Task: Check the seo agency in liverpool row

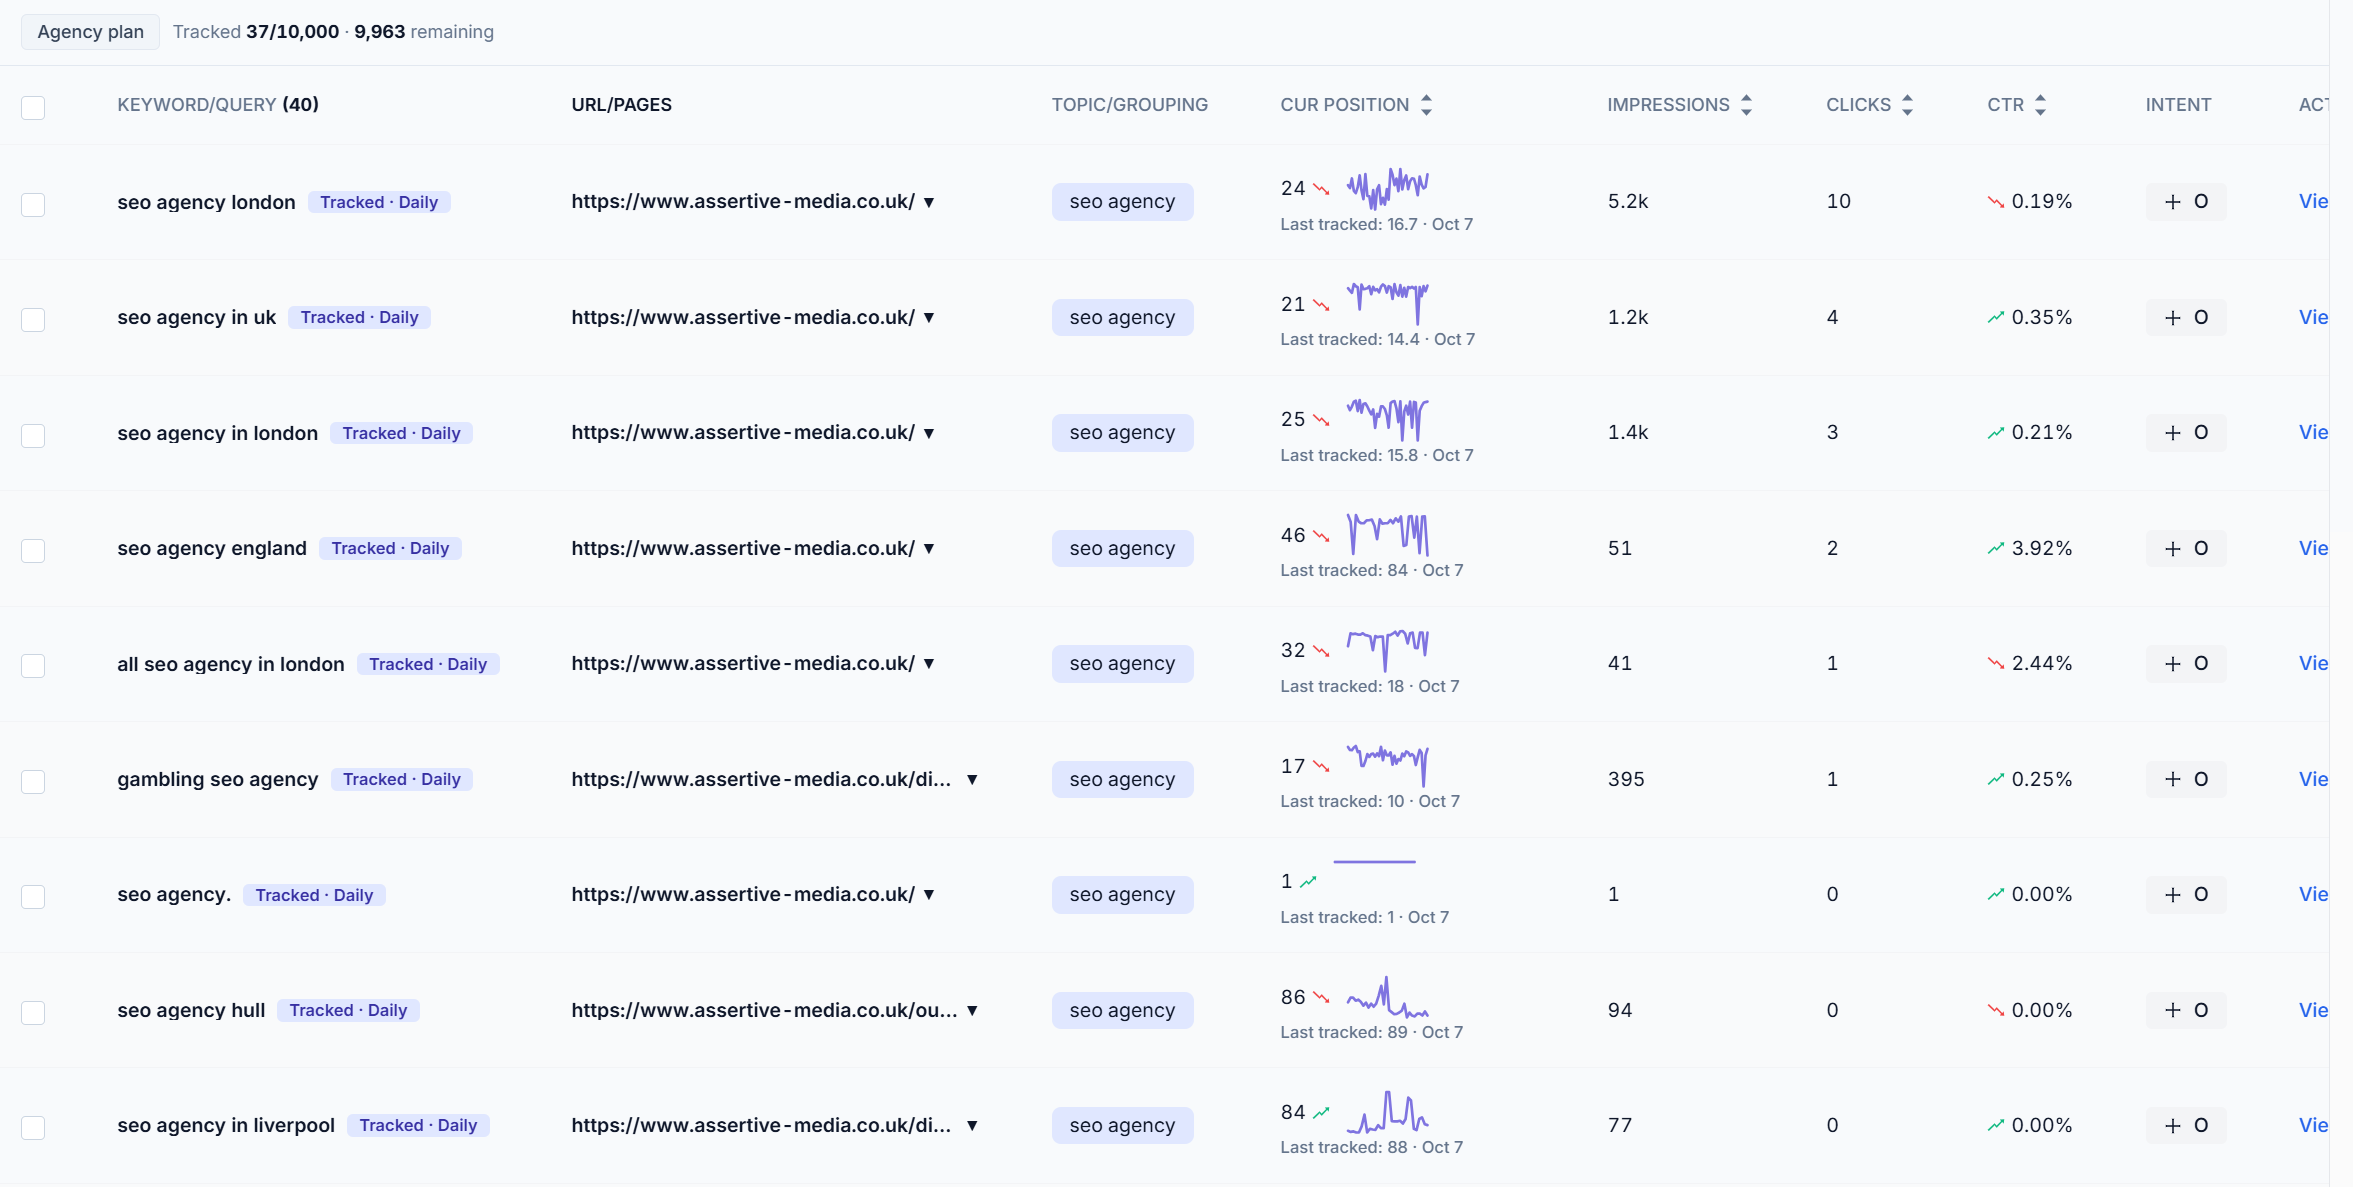Action: coord(33,1127)
